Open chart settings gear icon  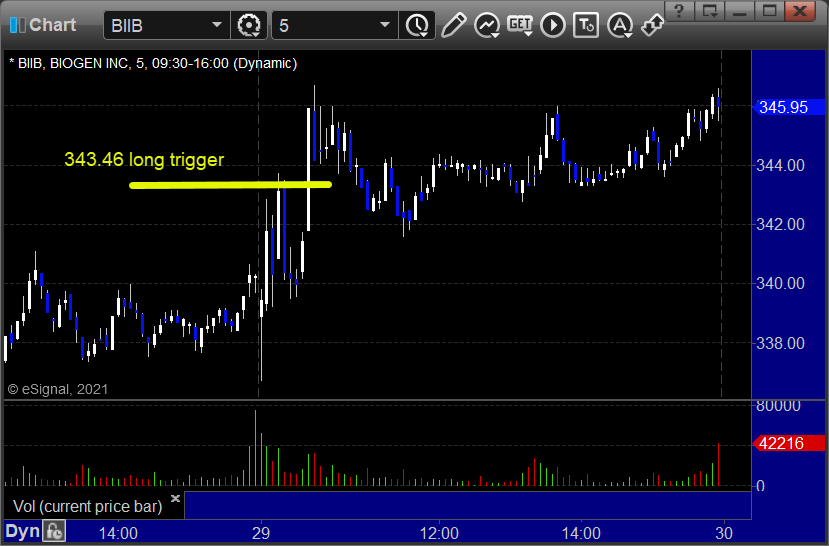coord(248,25)
